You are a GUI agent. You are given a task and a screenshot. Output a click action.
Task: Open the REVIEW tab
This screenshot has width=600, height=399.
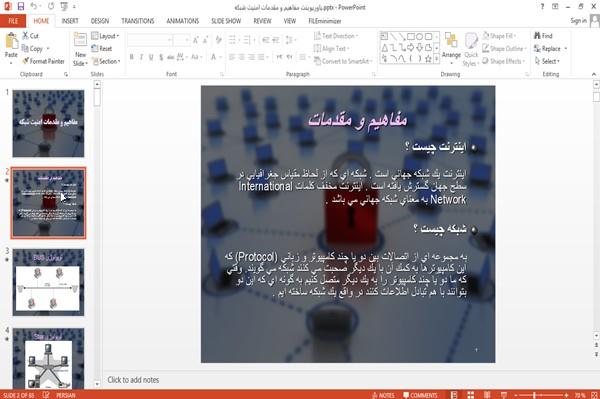tap(262, 21)
